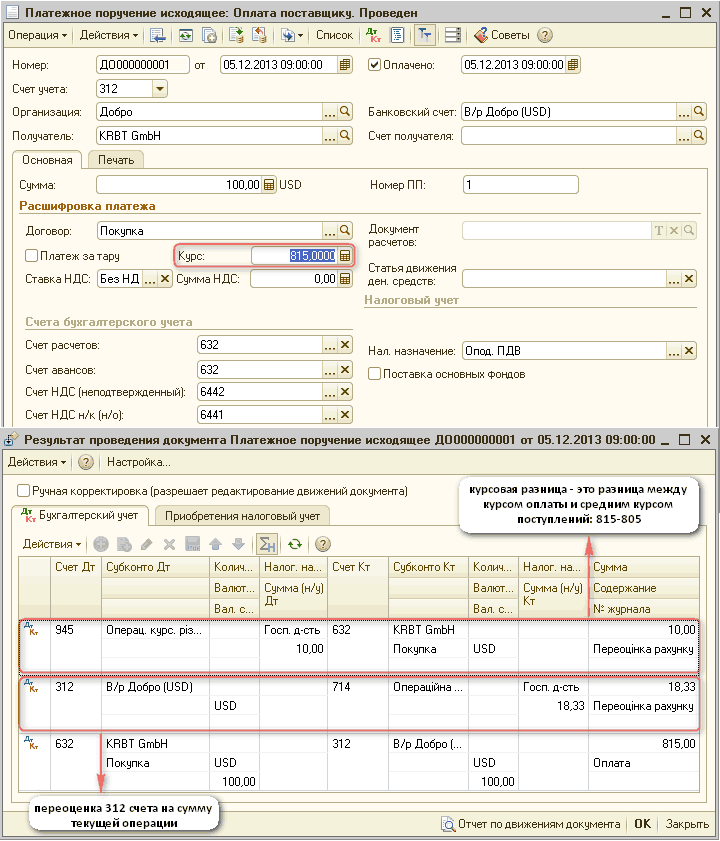The width and height of the screenshot is (720, 841).
Task: Clear the Счет расчетов field with X
Action: point(345,345)
